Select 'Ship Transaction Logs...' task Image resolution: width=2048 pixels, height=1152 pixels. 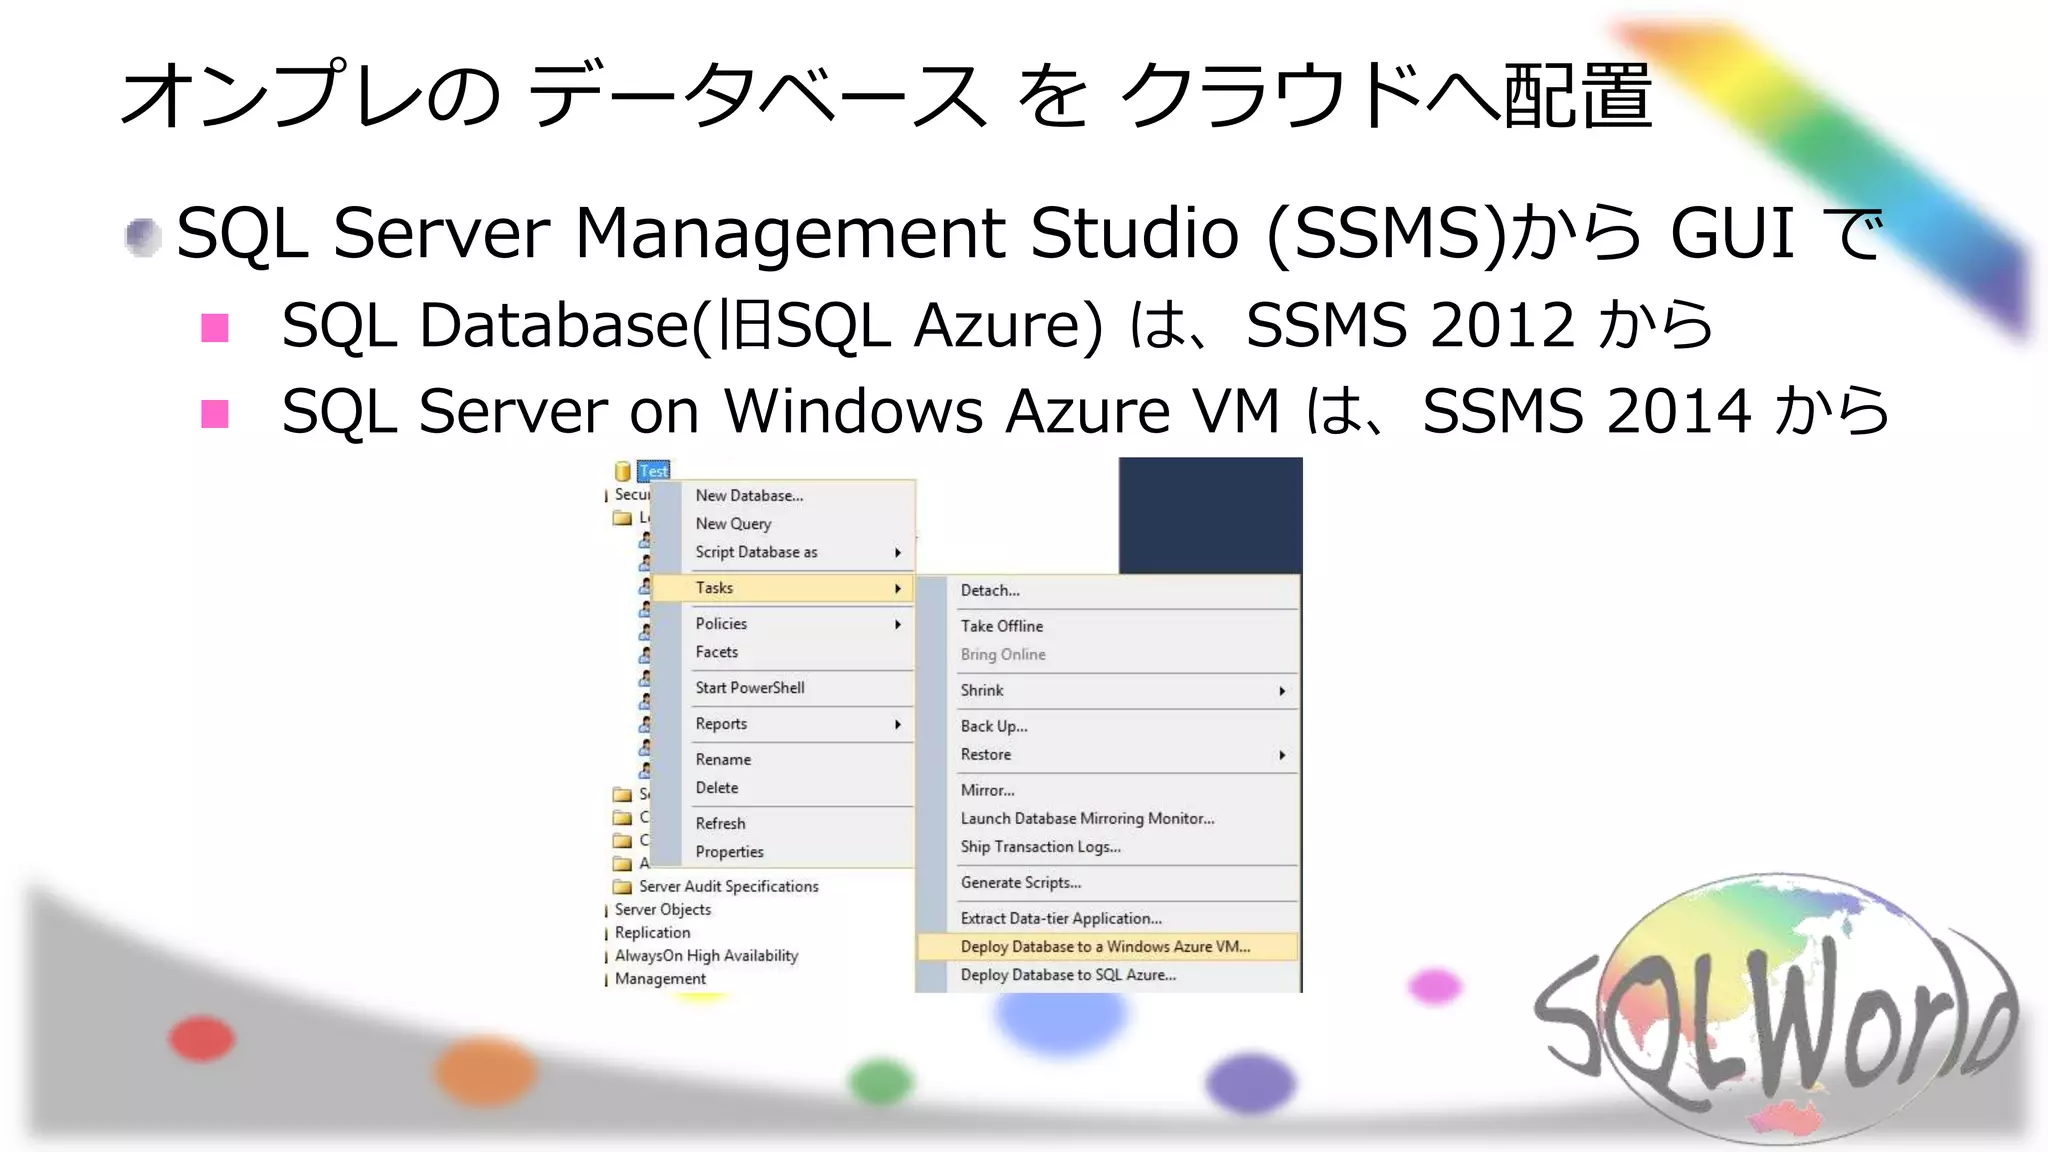[x=1040, y=847]
